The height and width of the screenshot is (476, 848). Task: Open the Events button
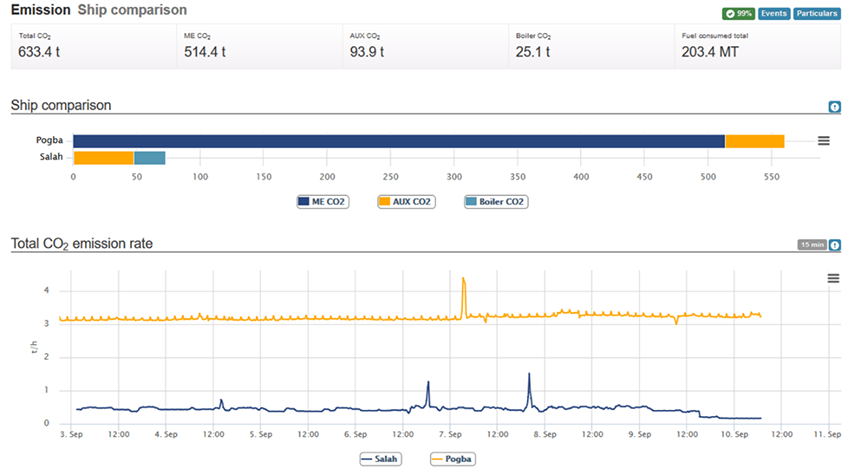click(x=774, y=14)
